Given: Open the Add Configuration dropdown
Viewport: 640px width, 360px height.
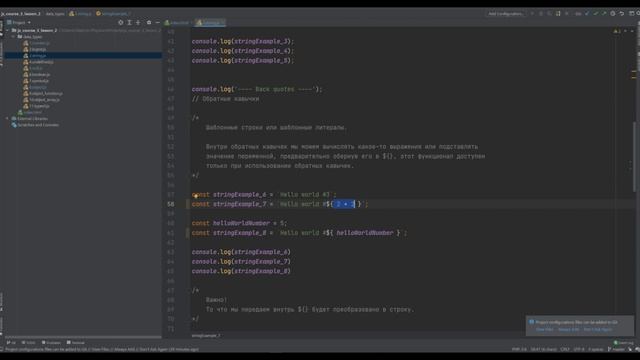Looking at the screenshot, I should [505, 13].
